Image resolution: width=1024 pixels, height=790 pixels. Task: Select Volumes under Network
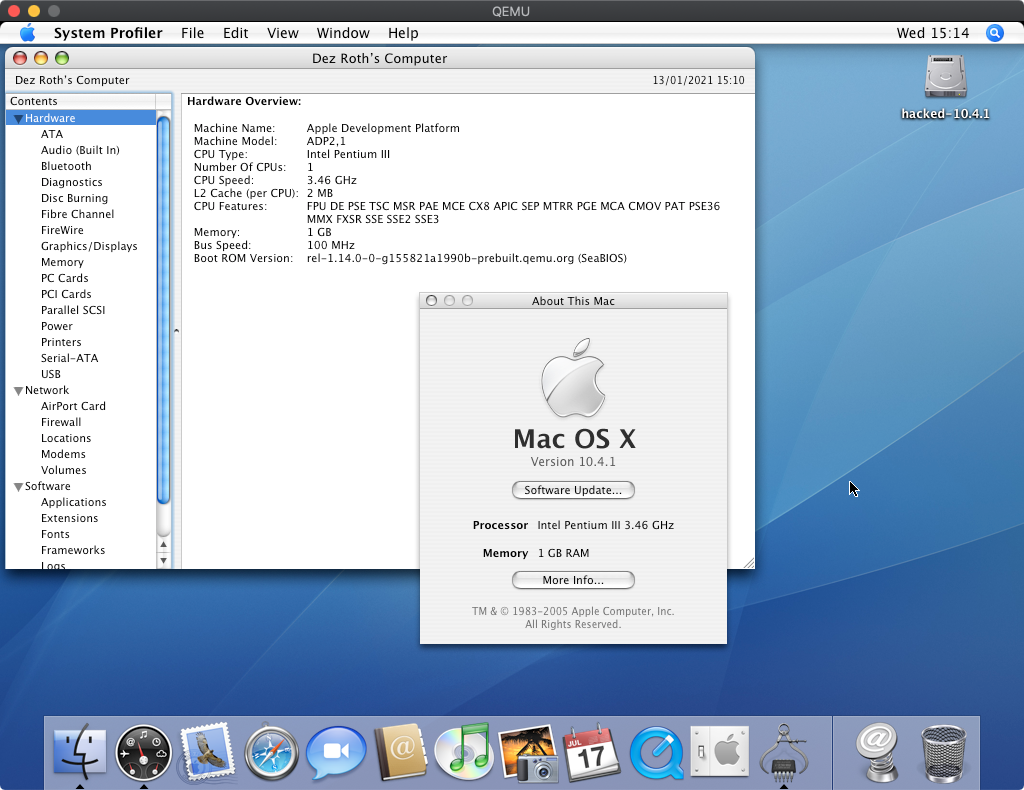pos(63,470)
